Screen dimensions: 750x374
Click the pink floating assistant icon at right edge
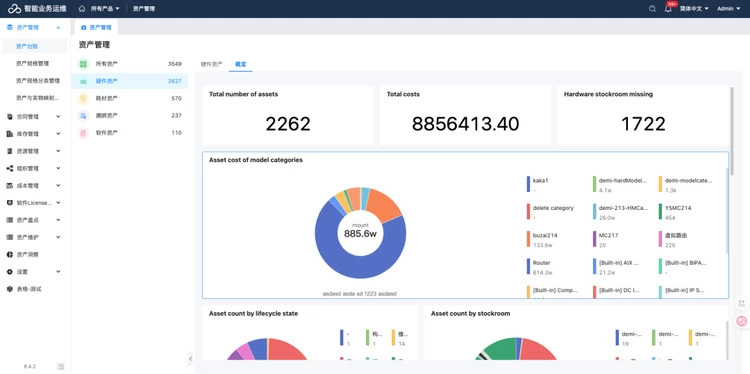coord(742,322)
